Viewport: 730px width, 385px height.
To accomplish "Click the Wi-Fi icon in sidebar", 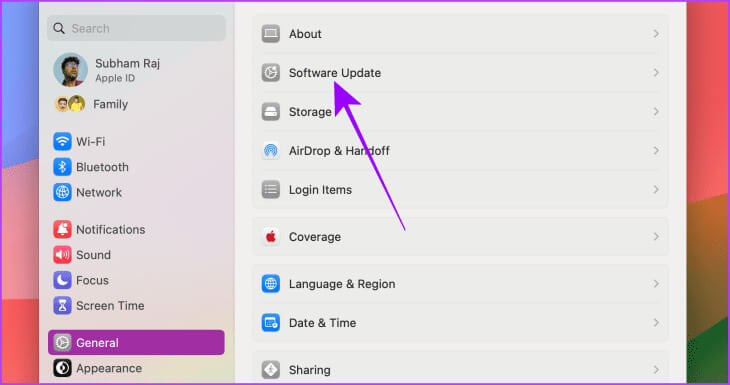I will coord(62,142).
